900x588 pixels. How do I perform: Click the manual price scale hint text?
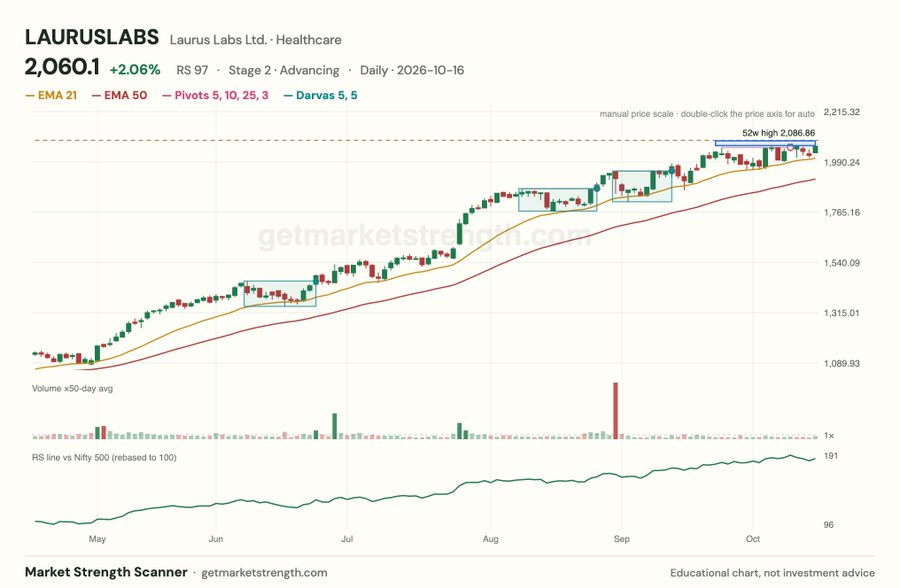point(707,114)
